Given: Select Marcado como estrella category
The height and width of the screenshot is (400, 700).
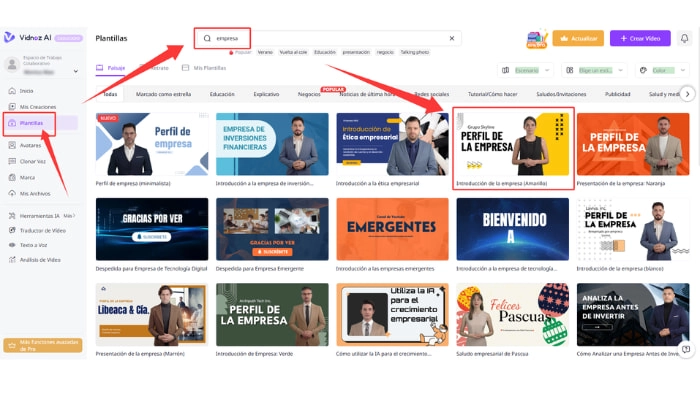Looking at the screenshot, I should coord(163,94).
